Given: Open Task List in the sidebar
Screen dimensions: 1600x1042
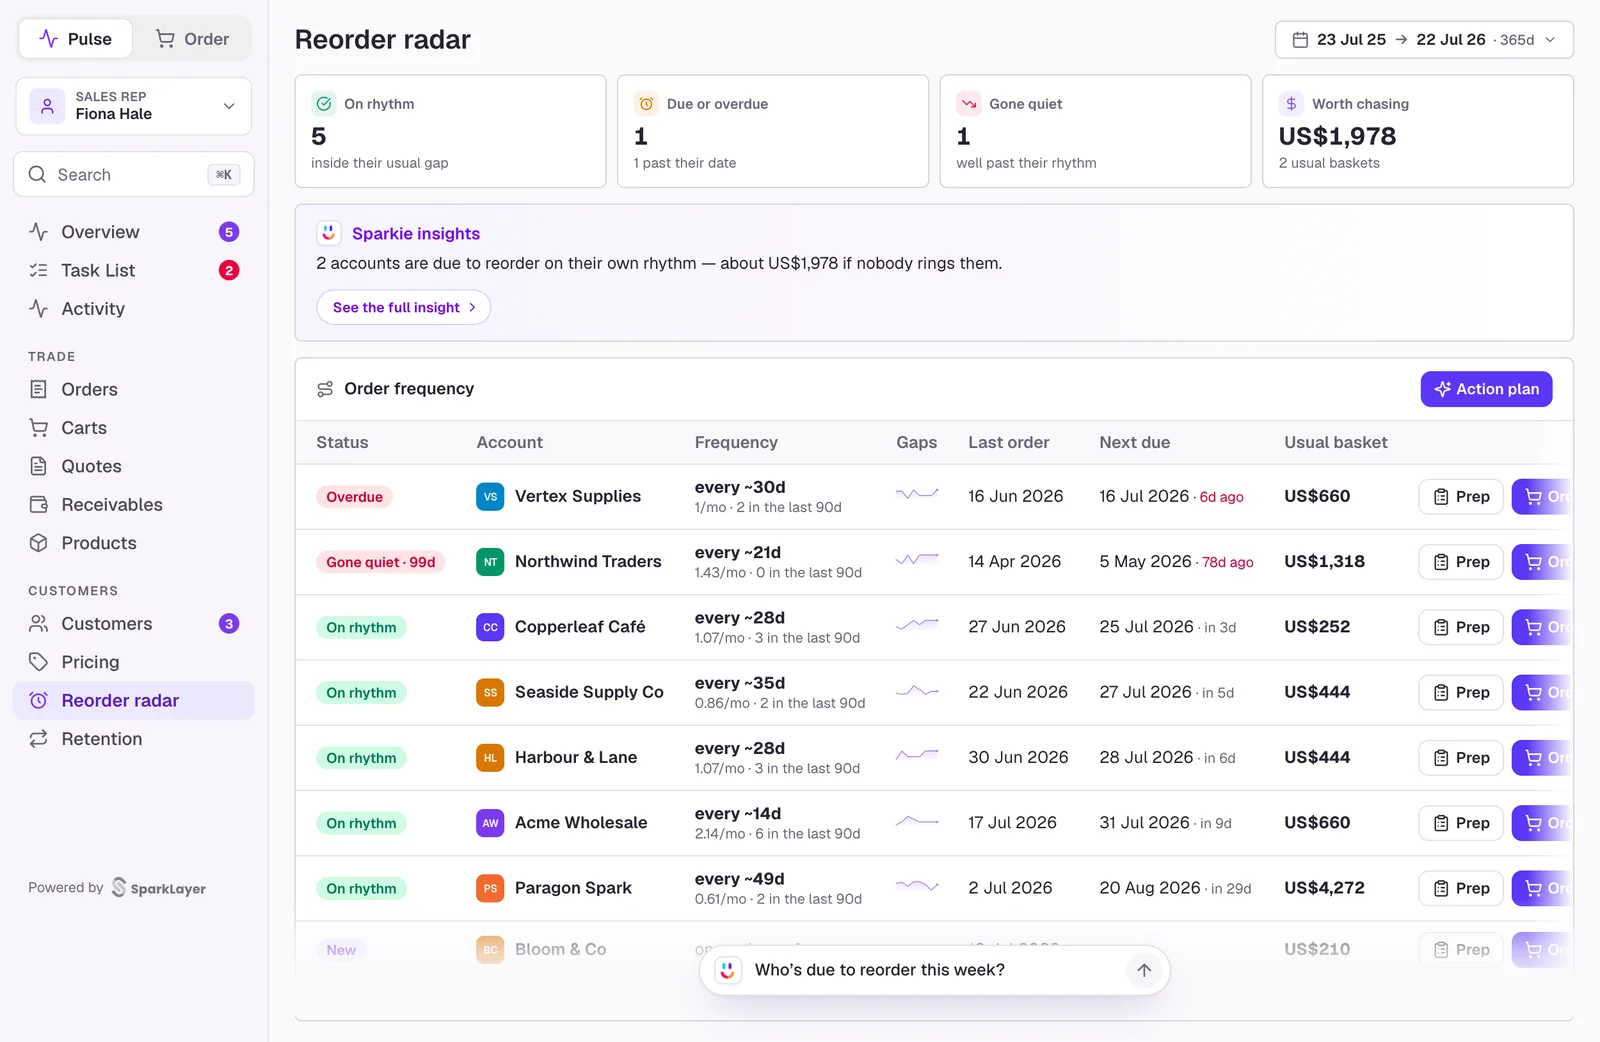Looking at the screenshot, I should click(134, 271).
